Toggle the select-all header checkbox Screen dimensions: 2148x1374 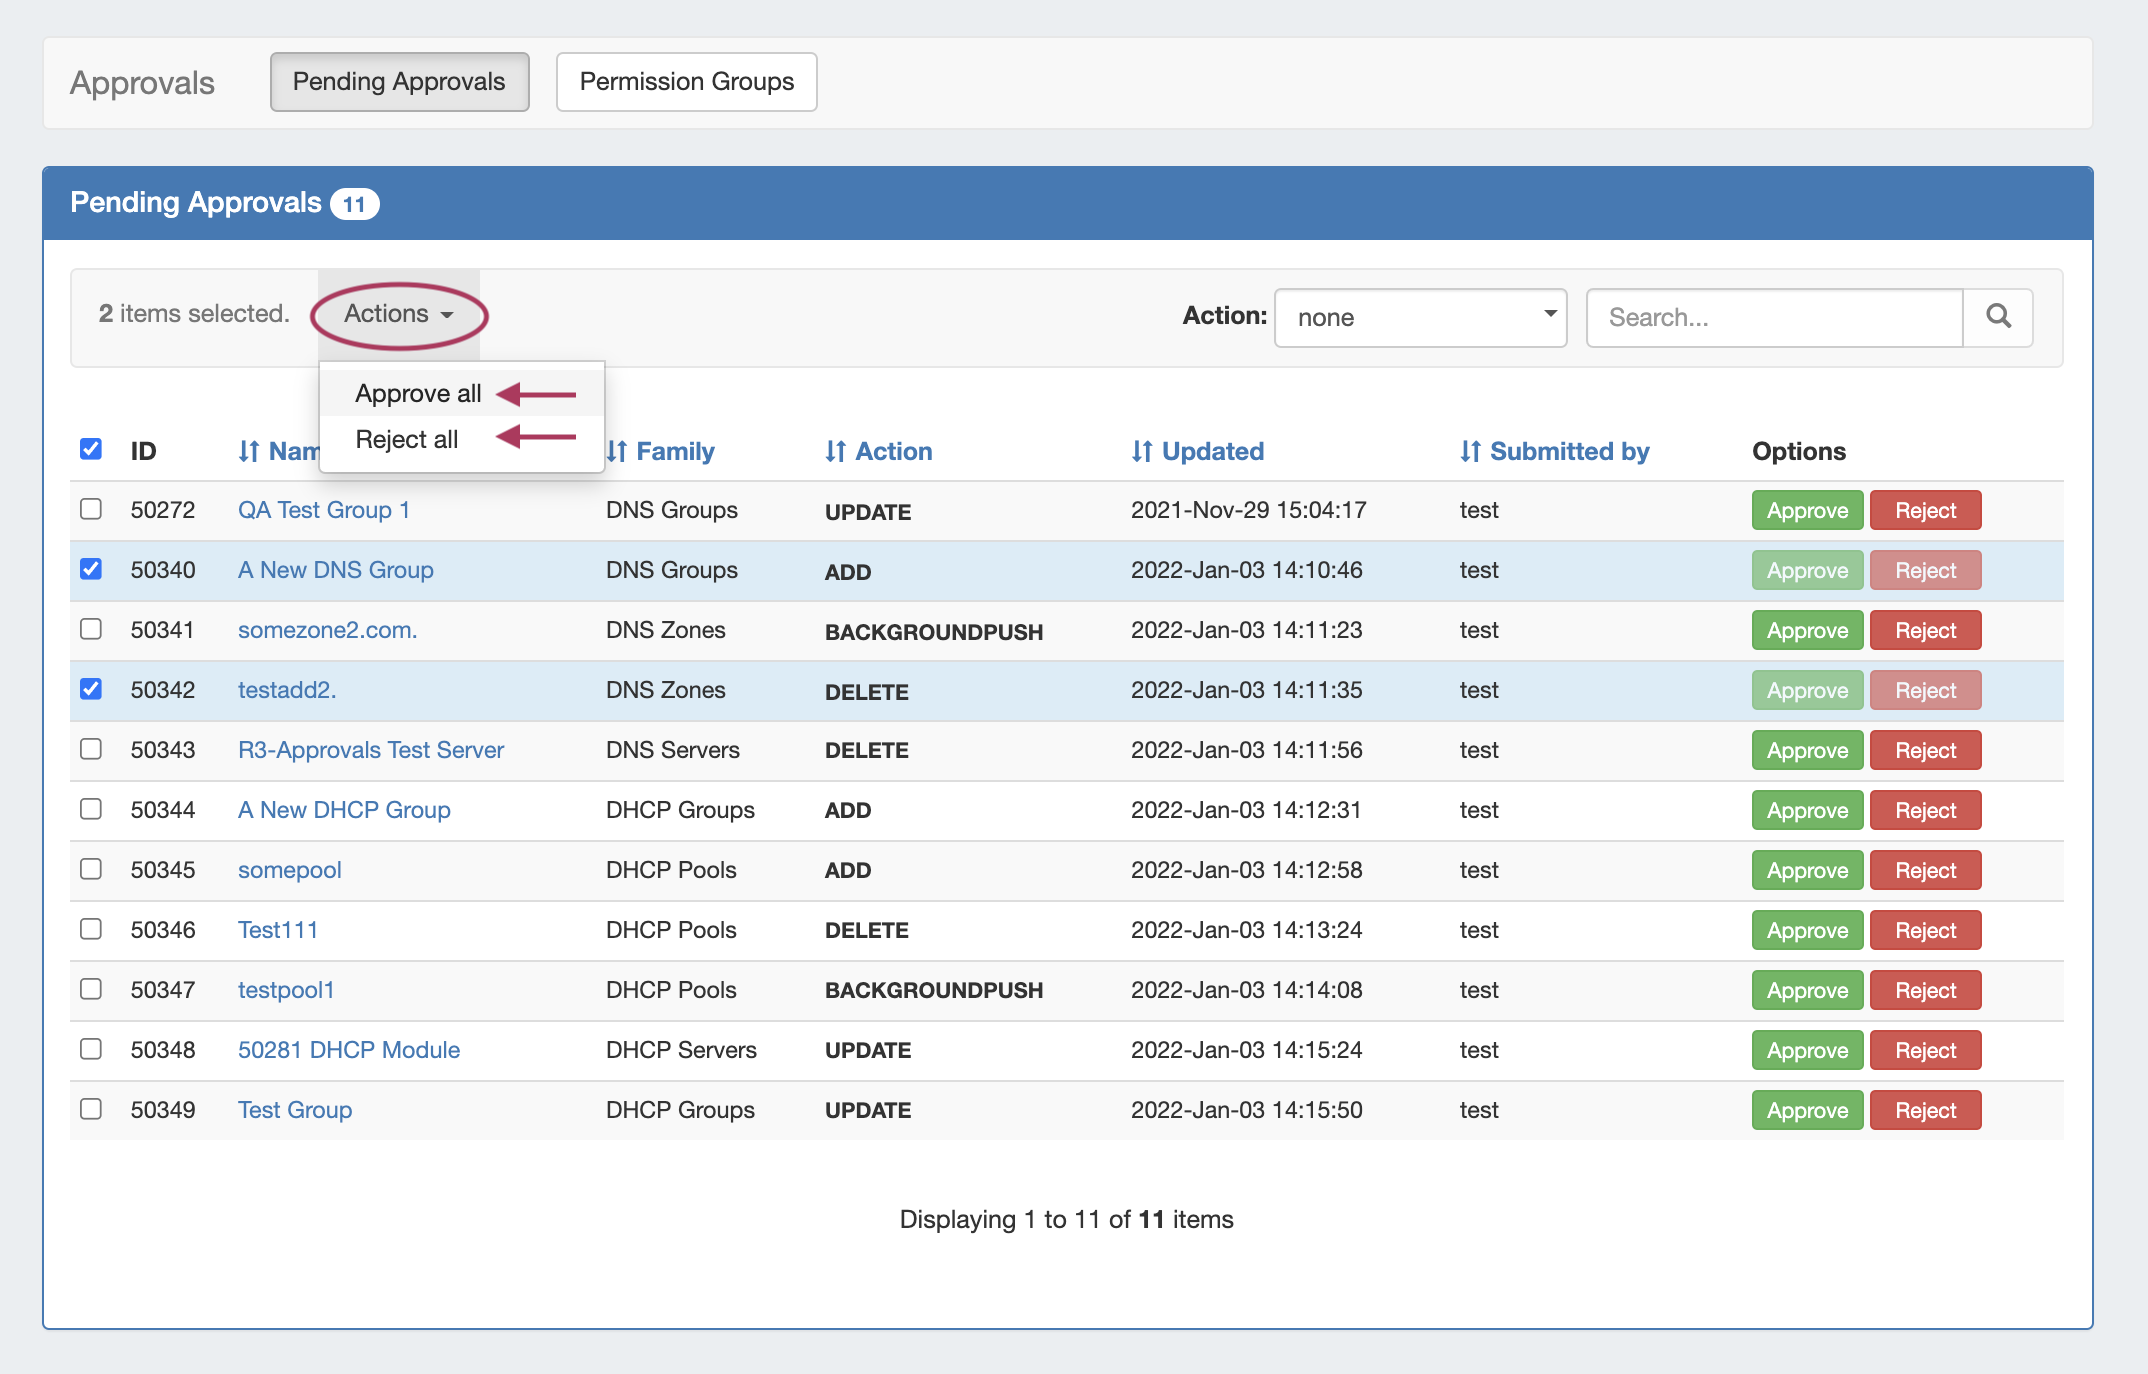[x=91, y=449]
